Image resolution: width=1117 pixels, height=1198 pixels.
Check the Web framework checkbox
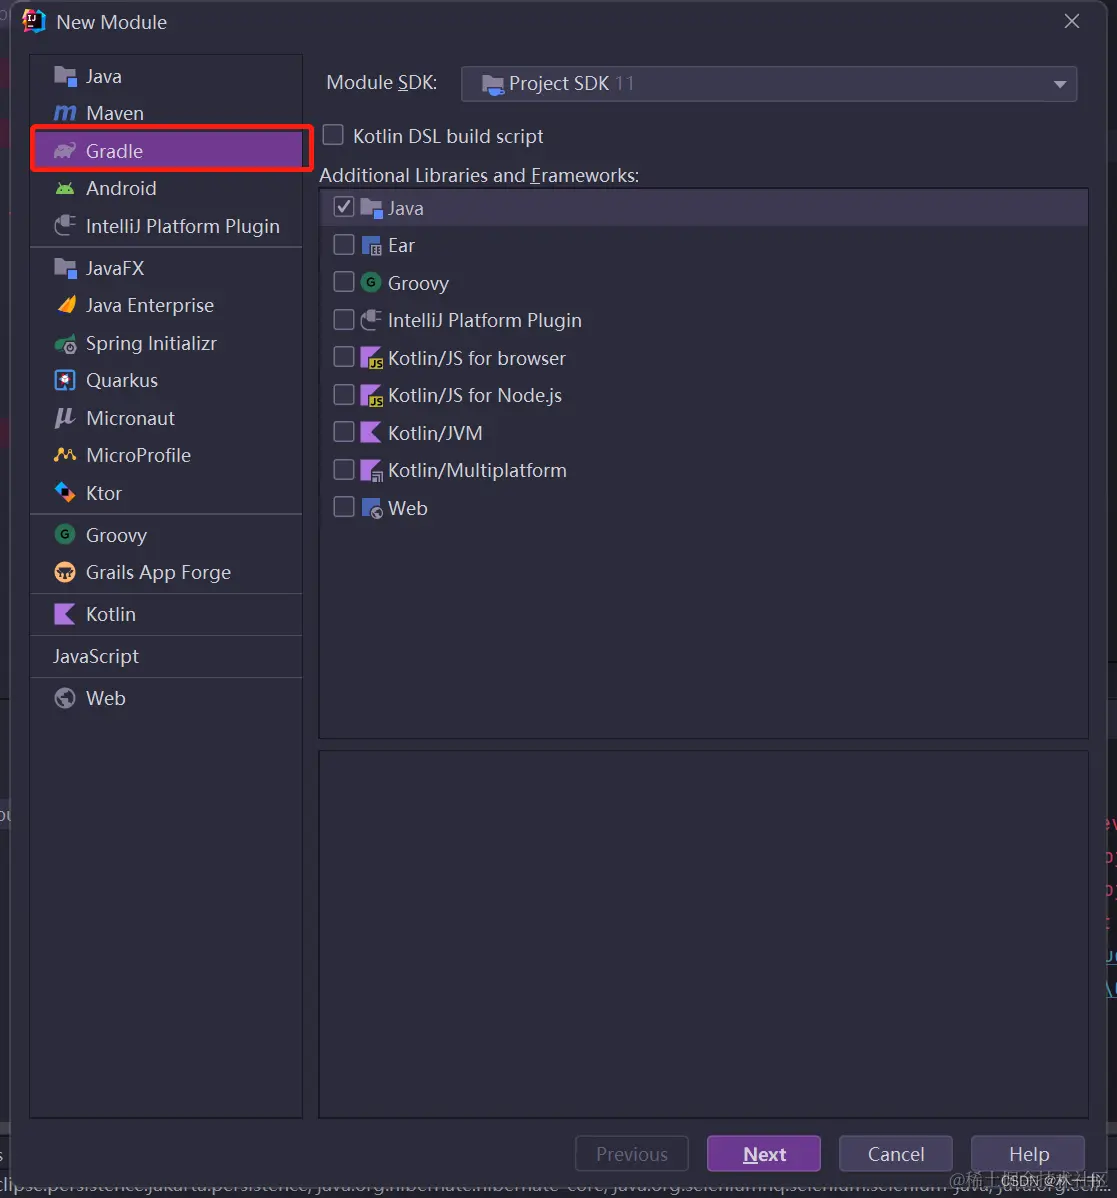point(344,507)
